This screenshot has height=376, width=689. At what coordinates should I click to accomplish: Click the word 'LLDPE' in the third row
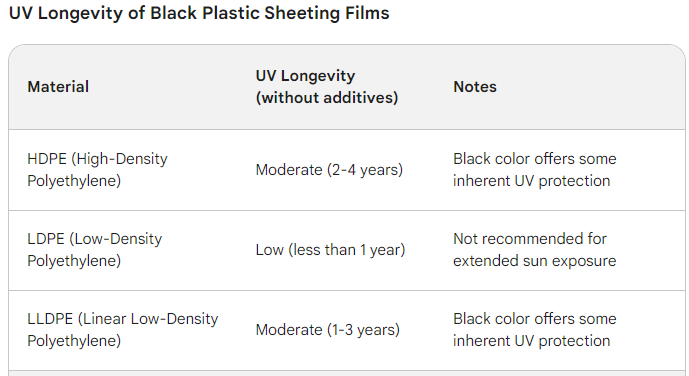click(50, 318)
